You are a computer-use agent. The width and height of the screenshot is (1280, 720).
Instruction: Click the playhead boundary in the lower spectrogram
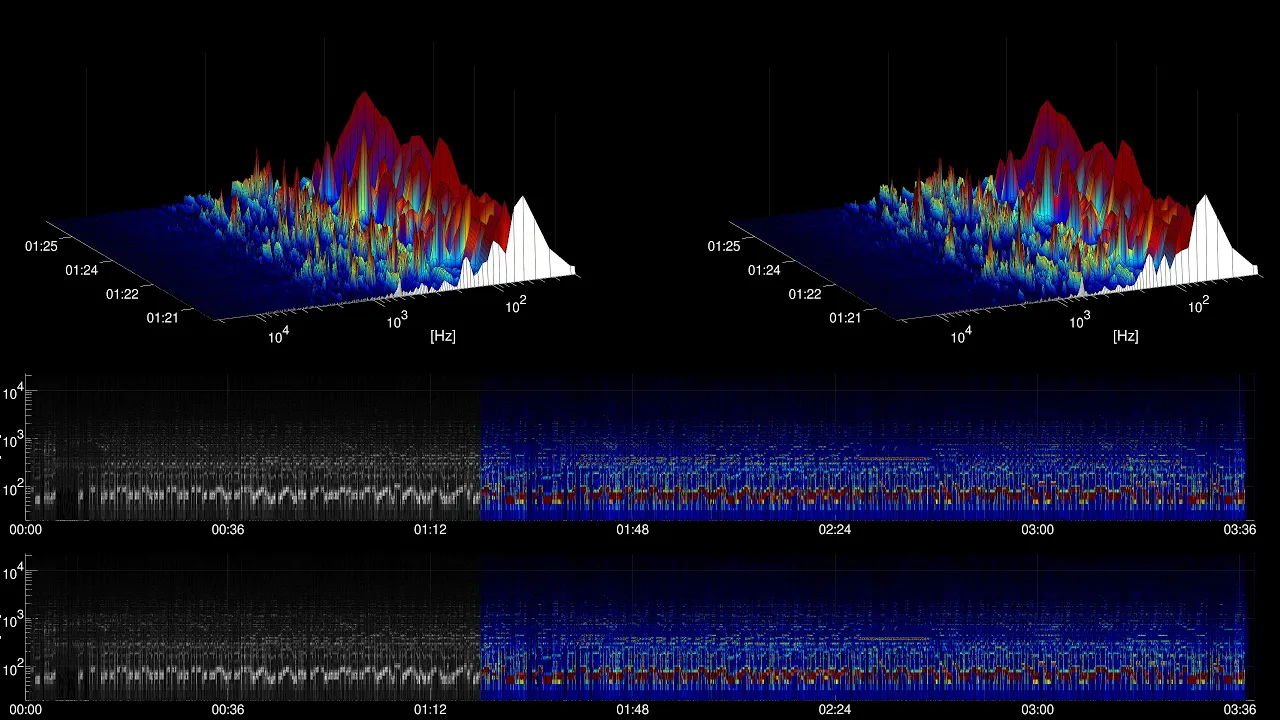(480, 627)
